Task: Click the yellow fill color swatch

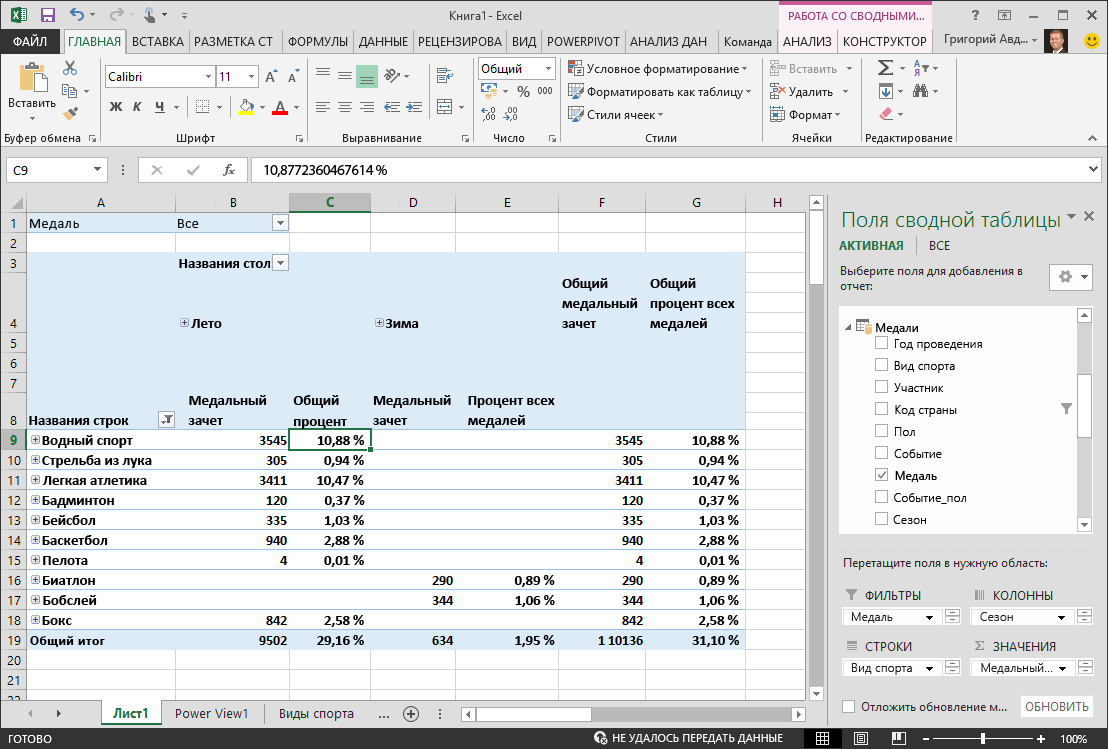Action: point(246,107)
